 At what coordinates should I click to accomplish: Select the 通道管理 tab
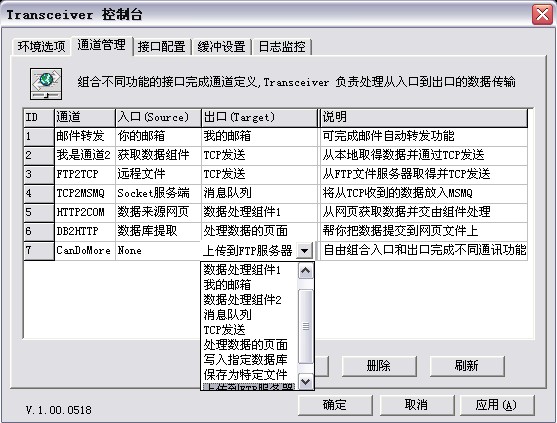[x=102, y=45]
